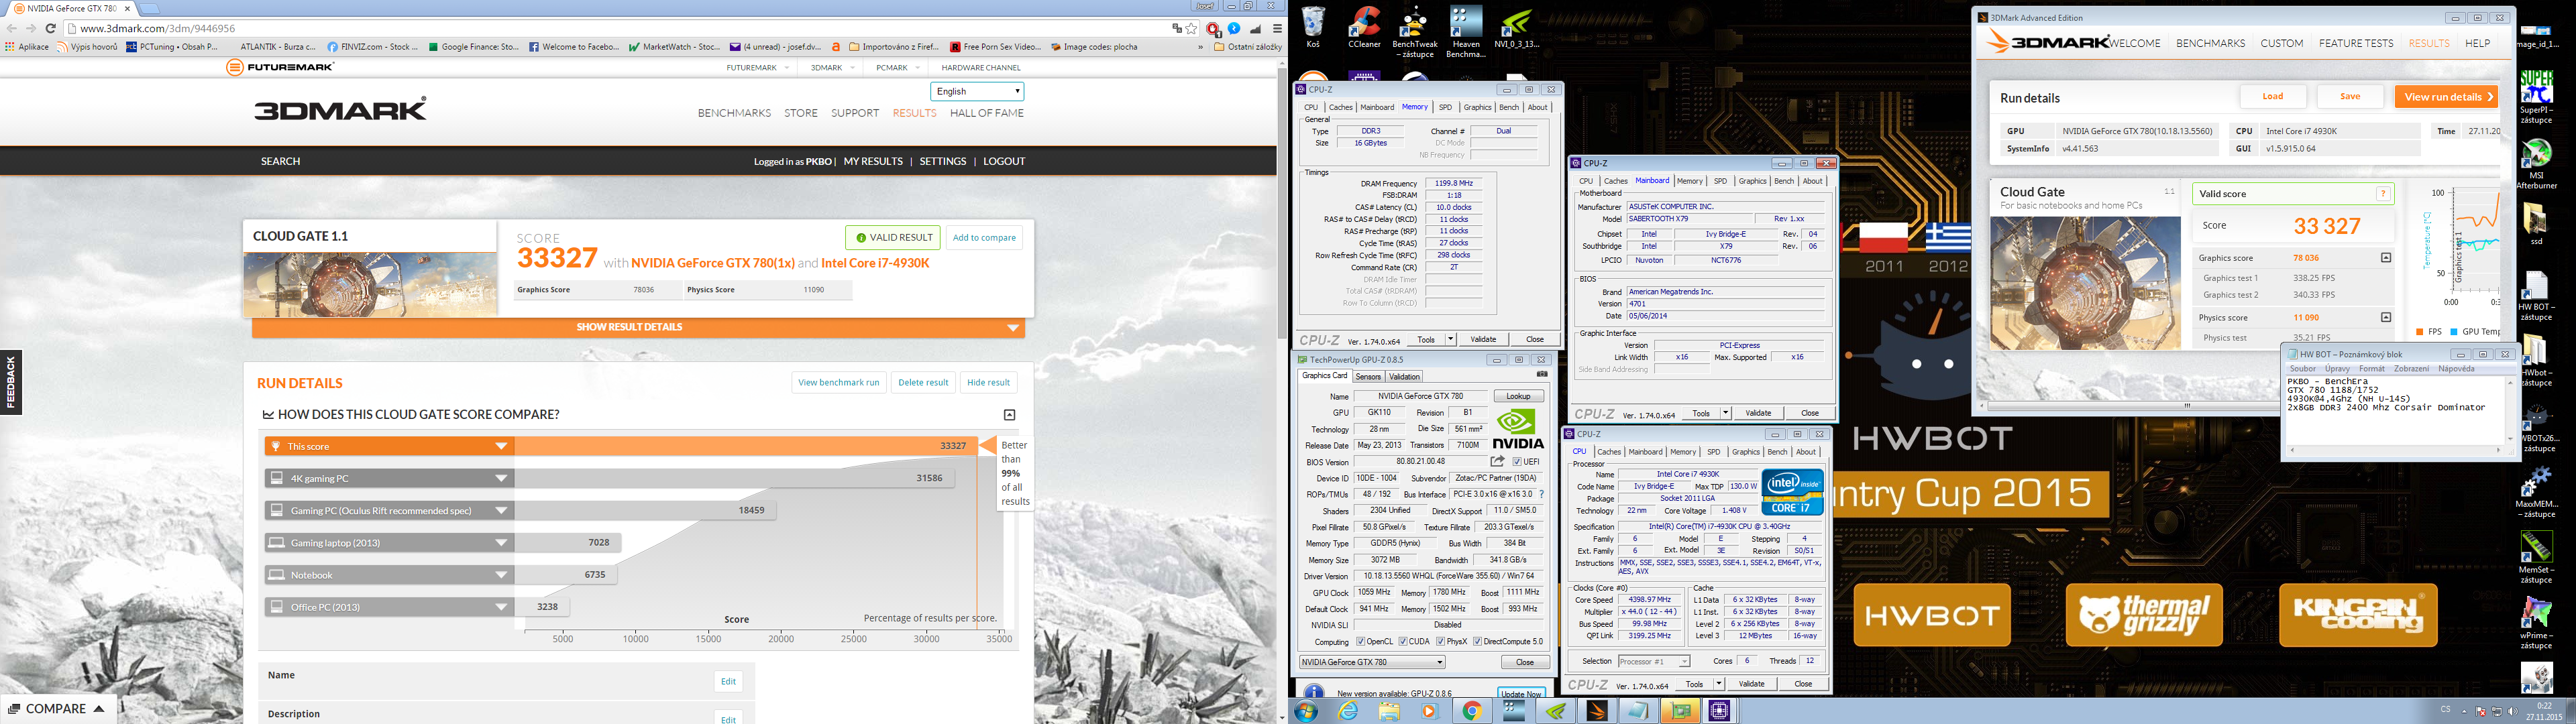The height and width of the screenshot is (724, 2576).
Task: Click the Cloud Gate thumbnail in 3DMark app
Action: coord(2085,283)
